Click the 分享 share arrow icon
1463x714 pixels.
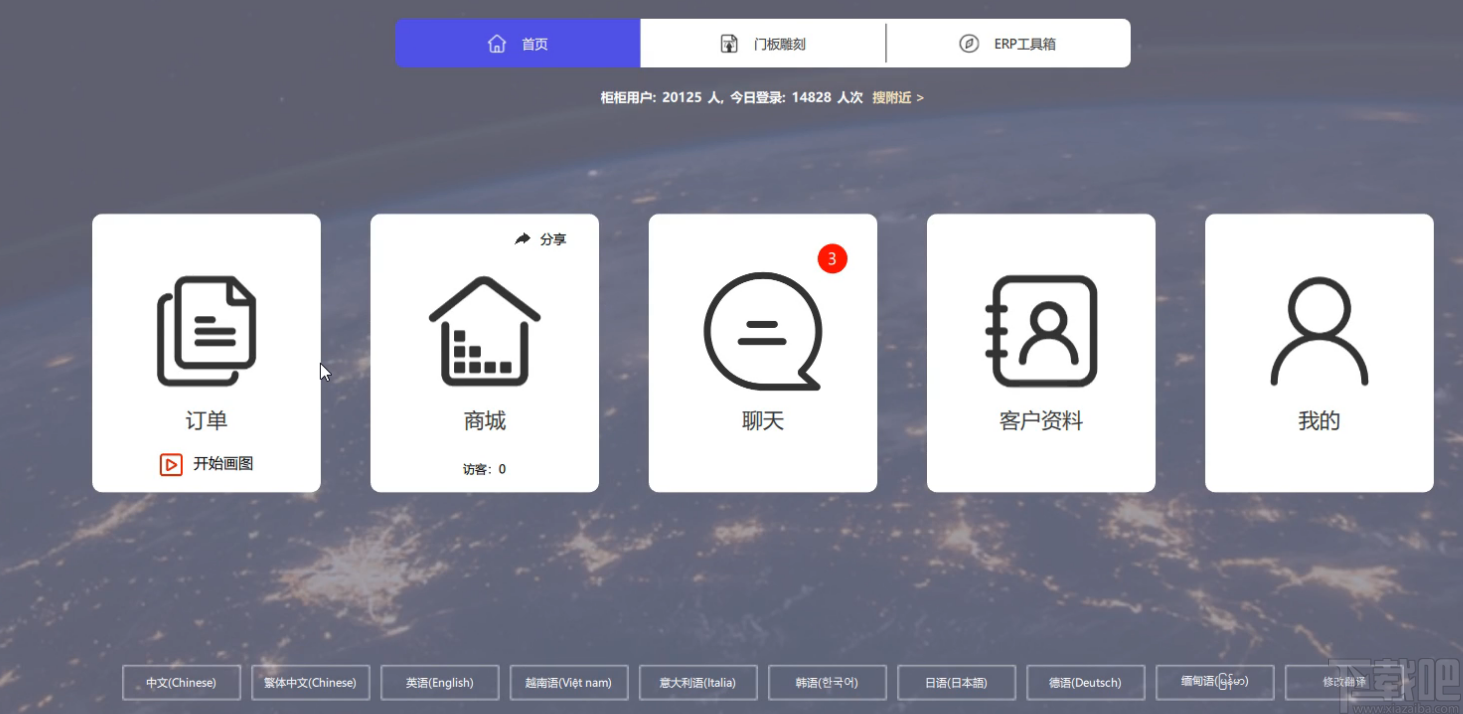coord(523,239)
